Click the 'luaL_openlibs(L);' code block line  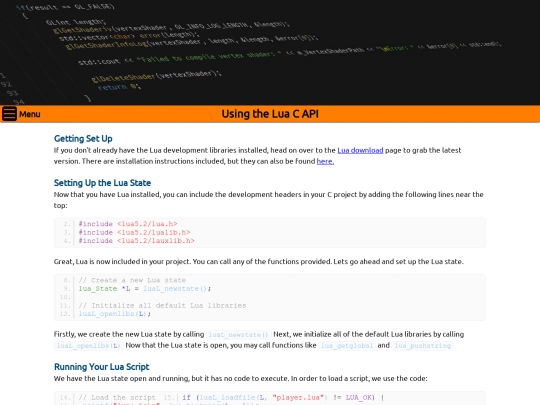click(x=115, y=314)
